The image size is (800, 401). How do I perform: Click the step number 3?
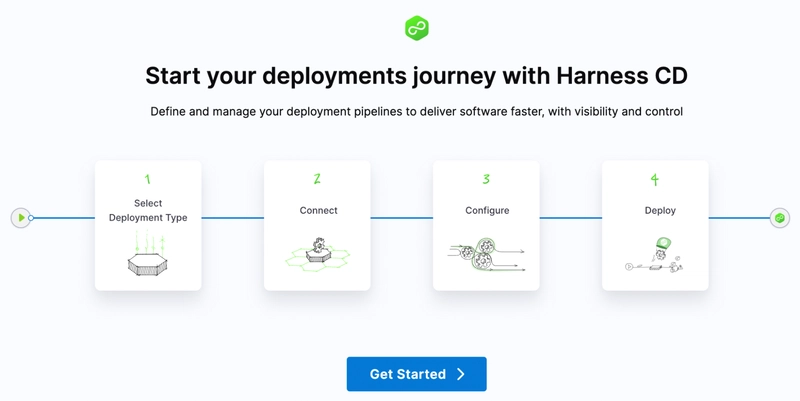486,179
